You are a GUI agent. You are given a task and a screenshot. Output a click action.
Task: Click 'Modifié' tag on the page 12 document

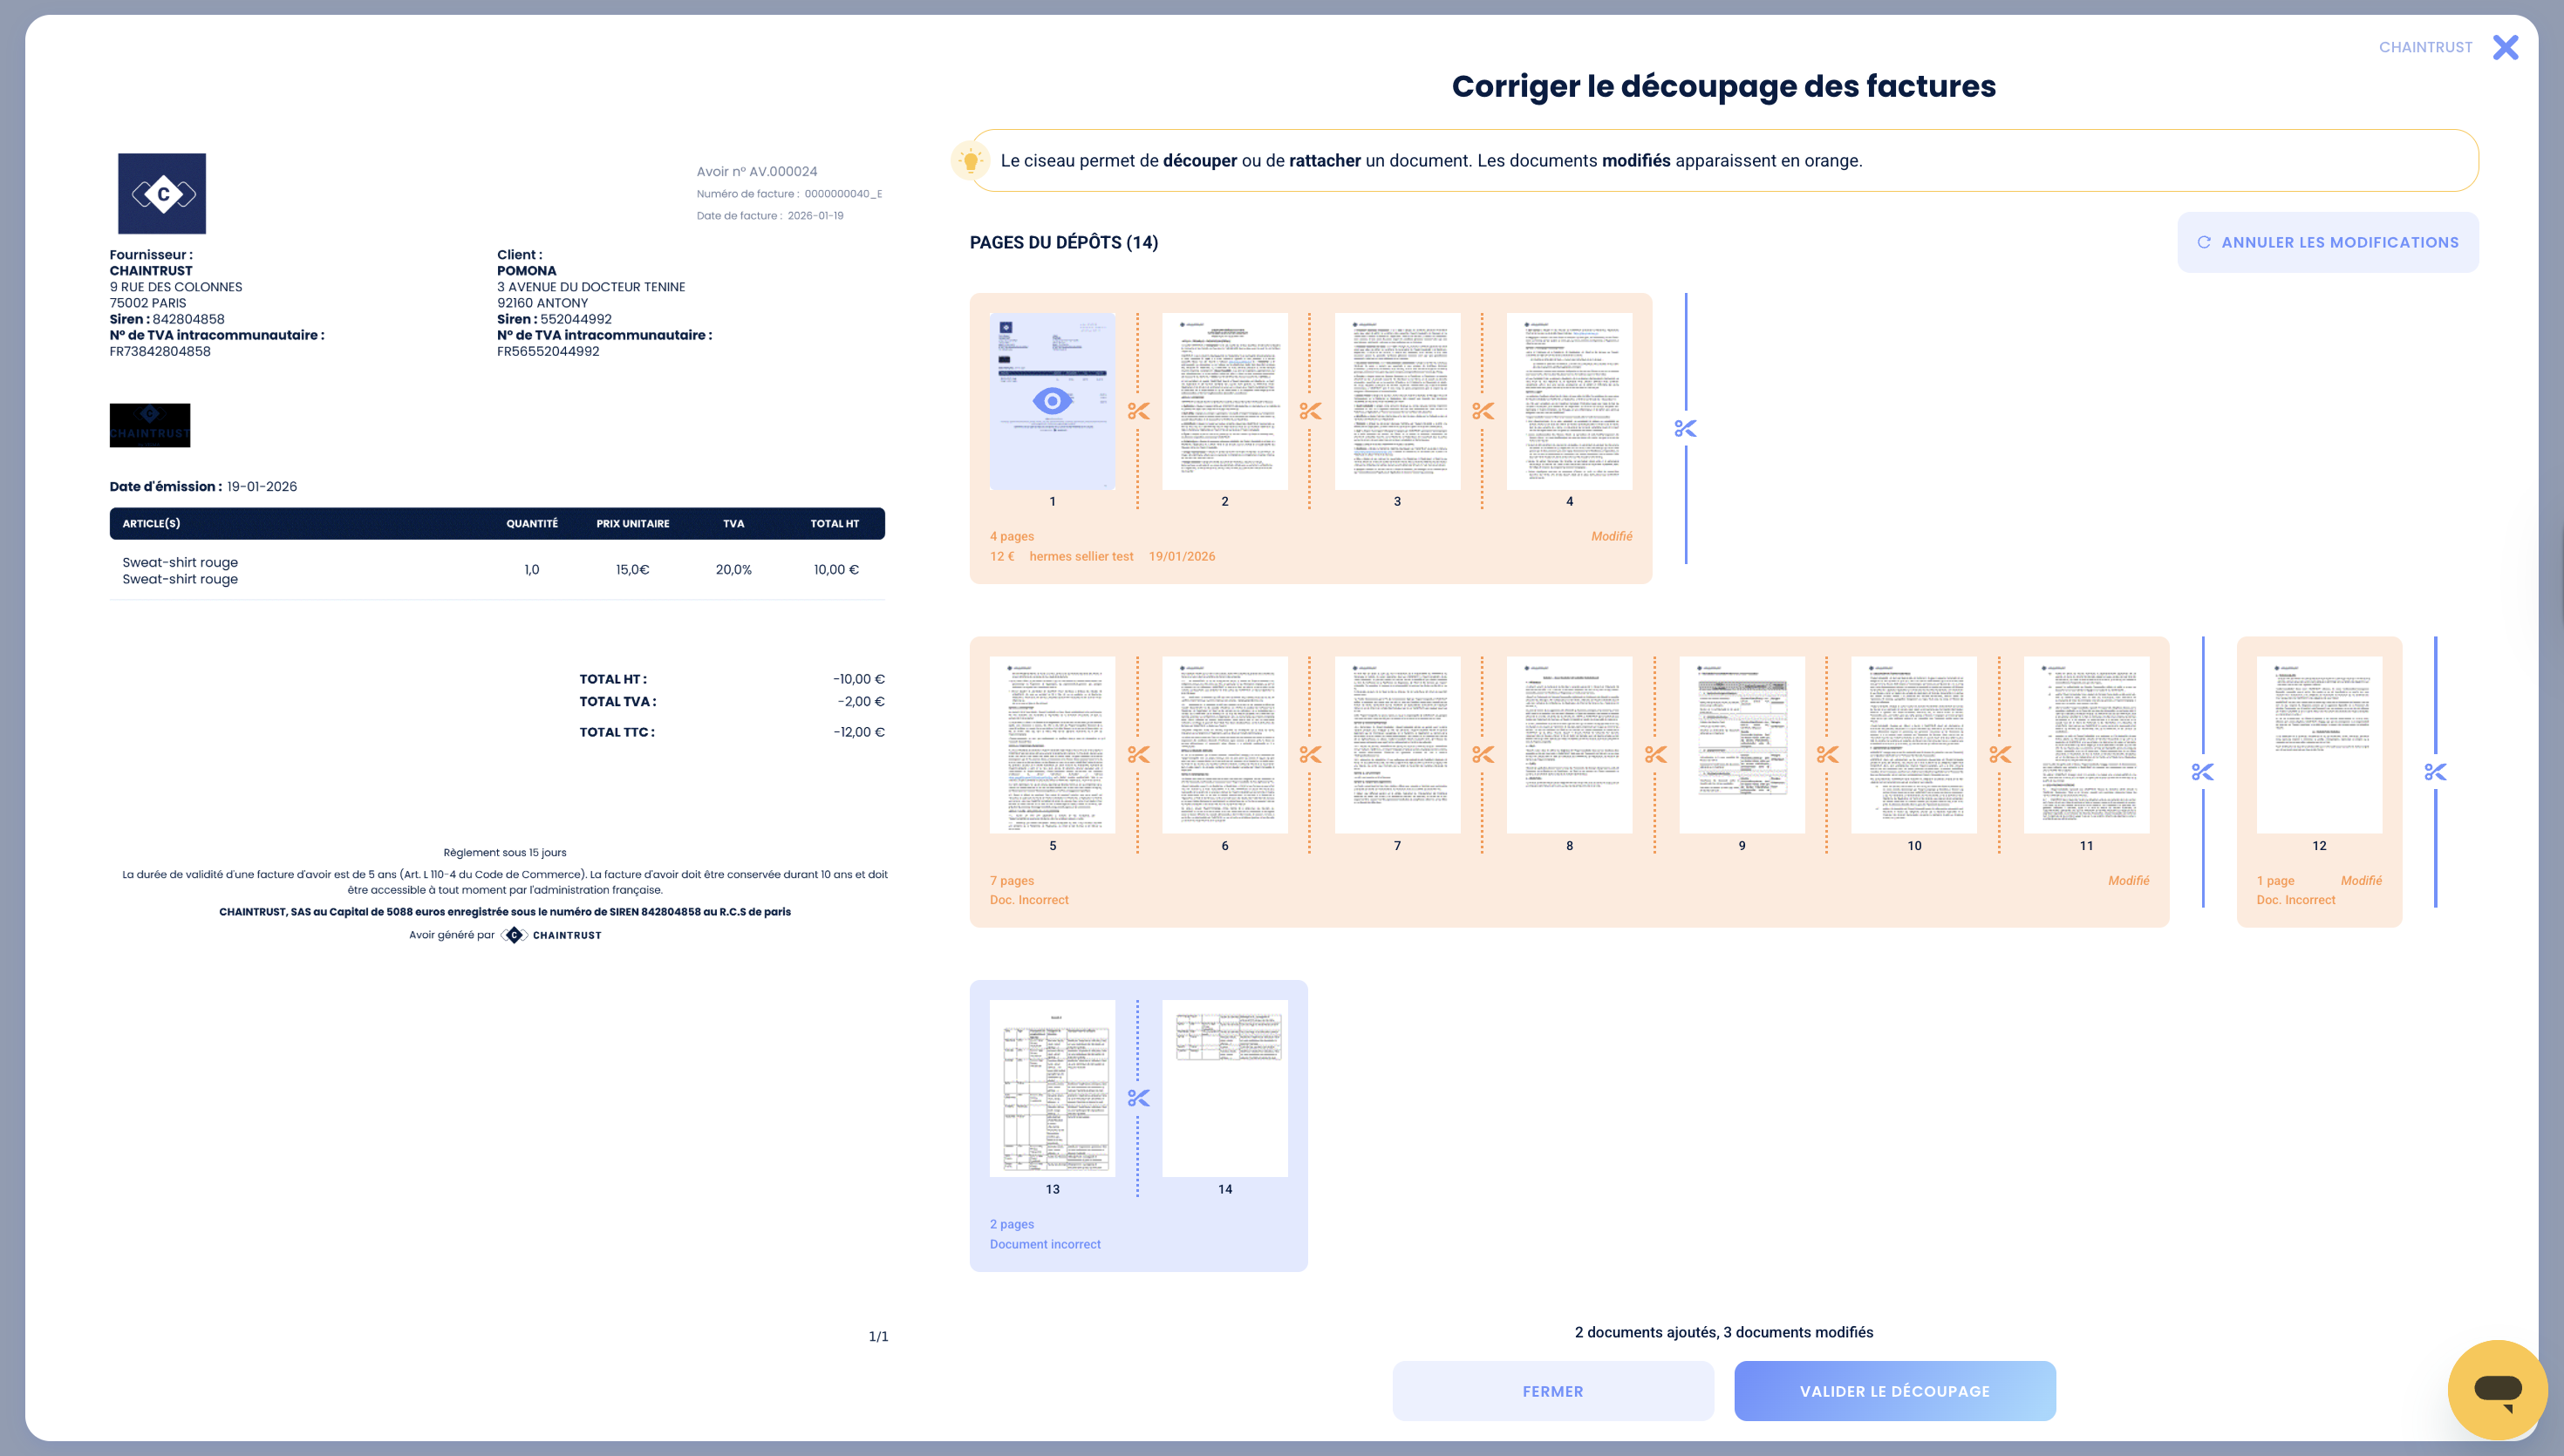[2361, 880]
